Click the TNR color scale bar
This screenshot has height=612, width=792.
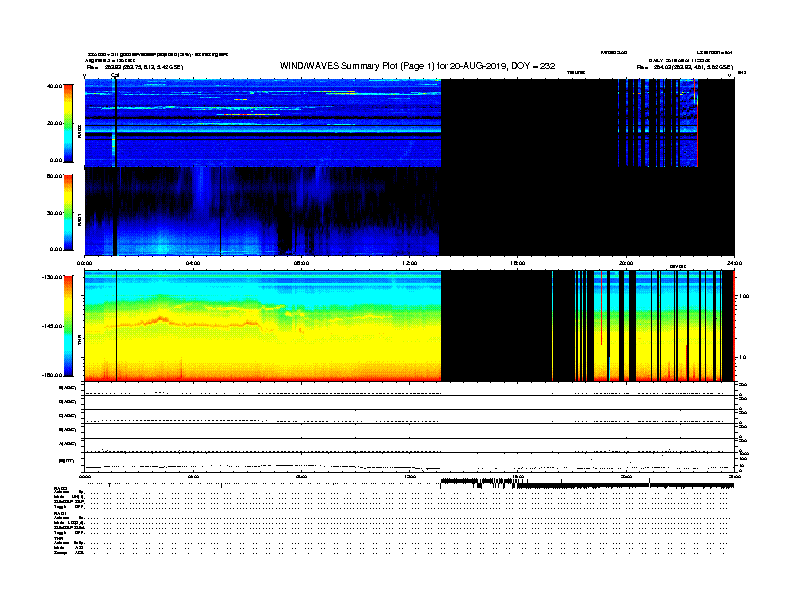pyautogui.click(x=68, y=326)
